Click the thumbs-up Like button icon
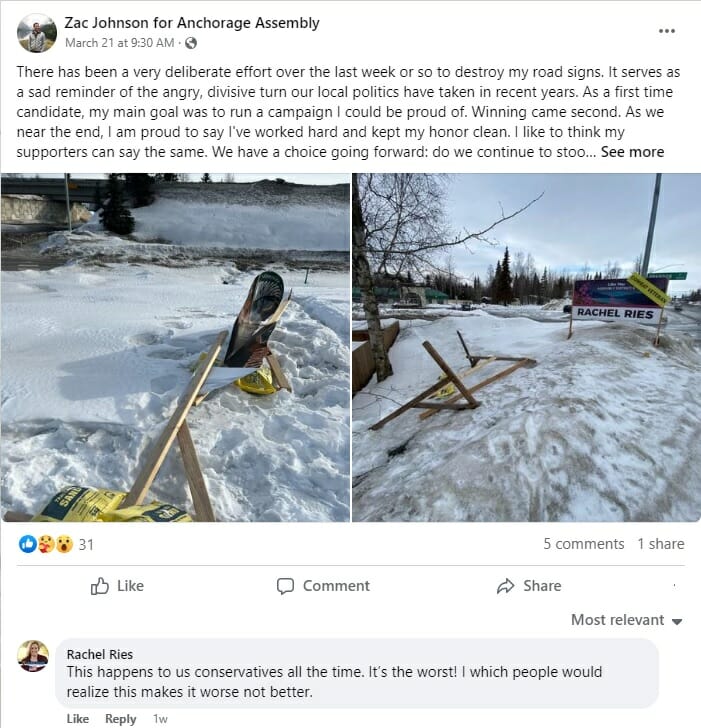The width and height of the screenshot is (701, 728). coord(99,586)
